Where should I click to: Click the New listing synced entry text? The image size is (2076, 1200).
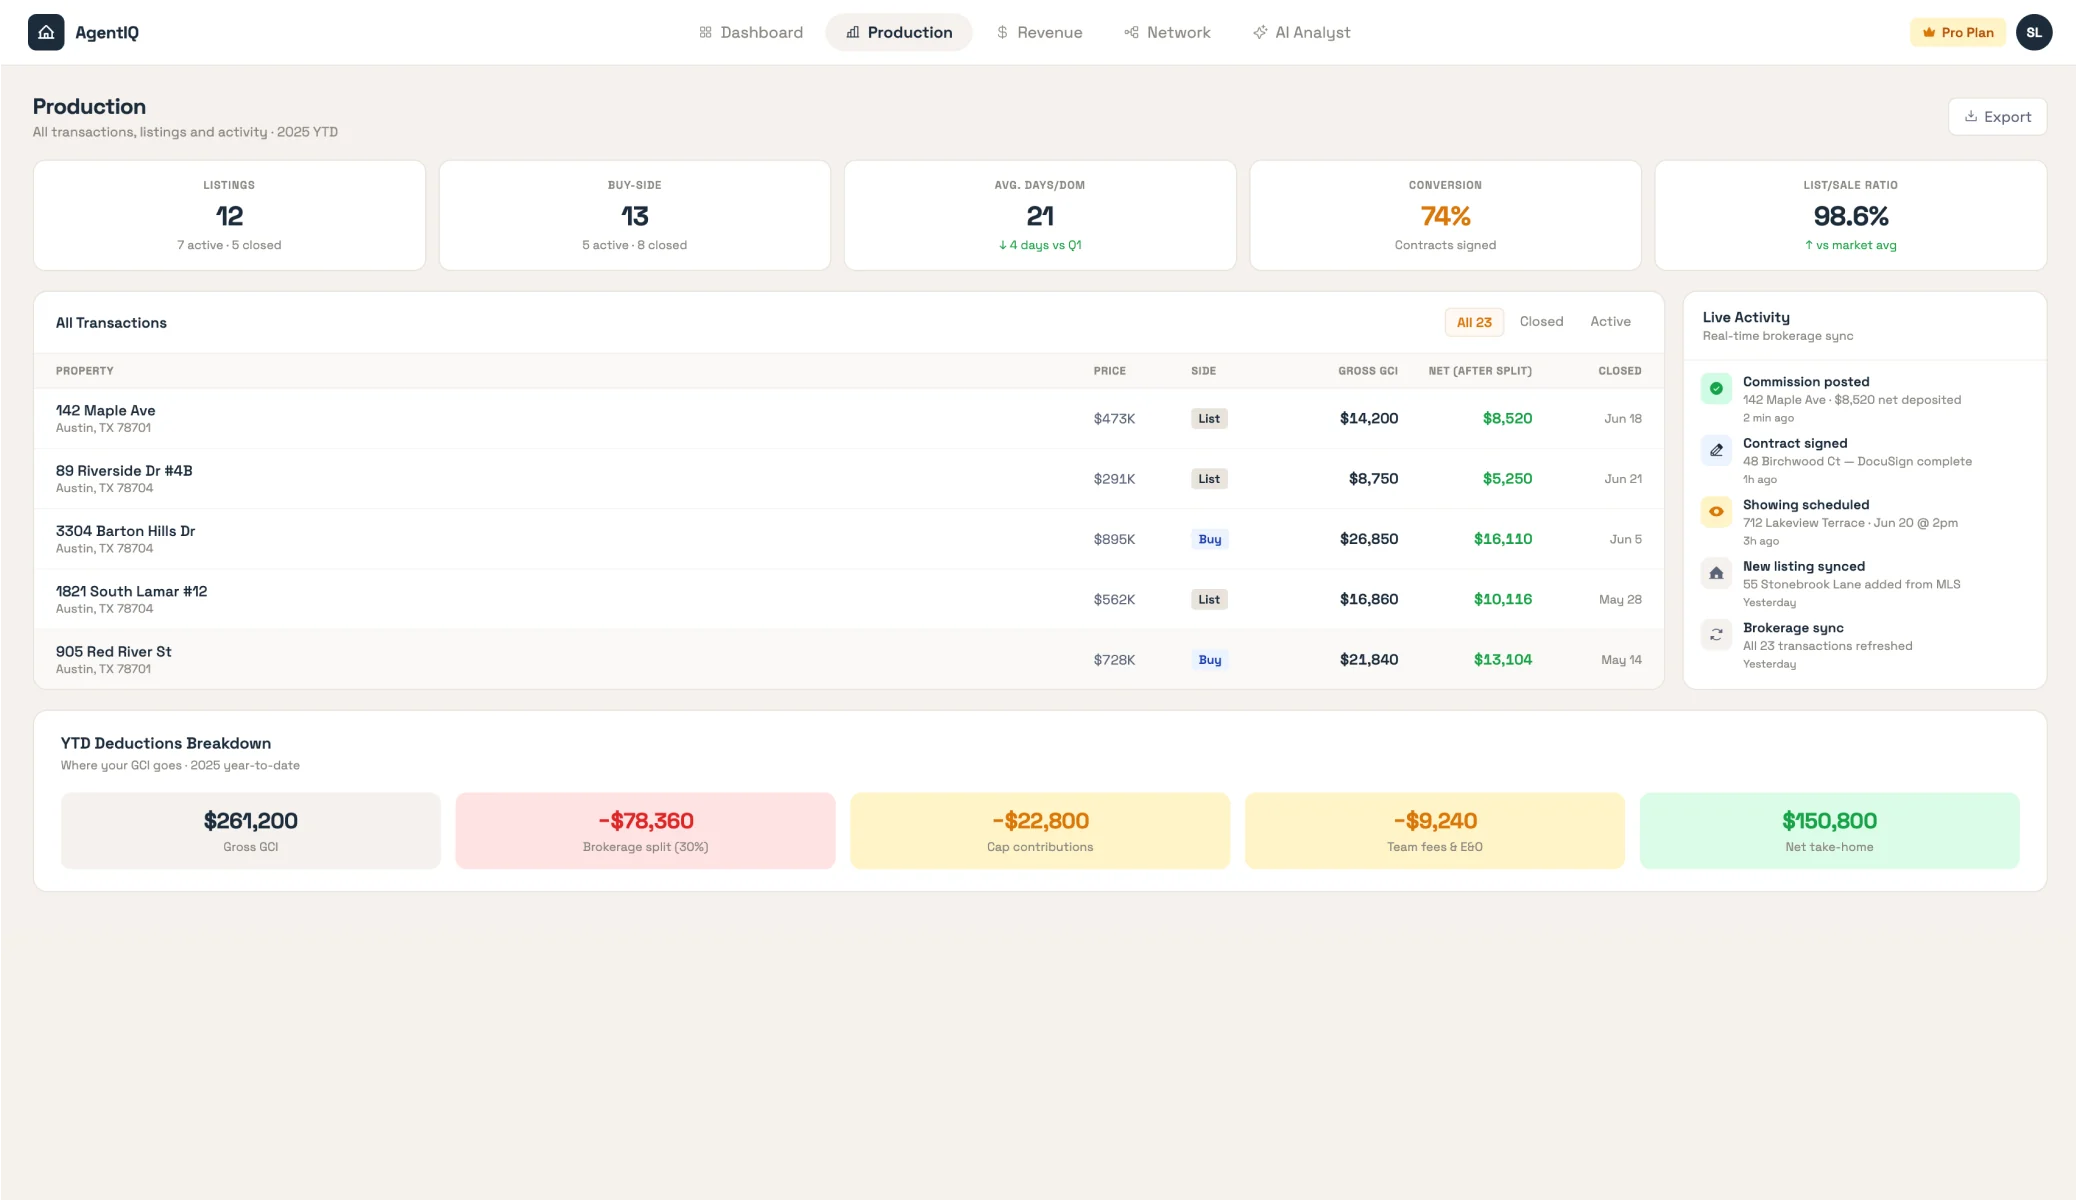click(1851, 584)
